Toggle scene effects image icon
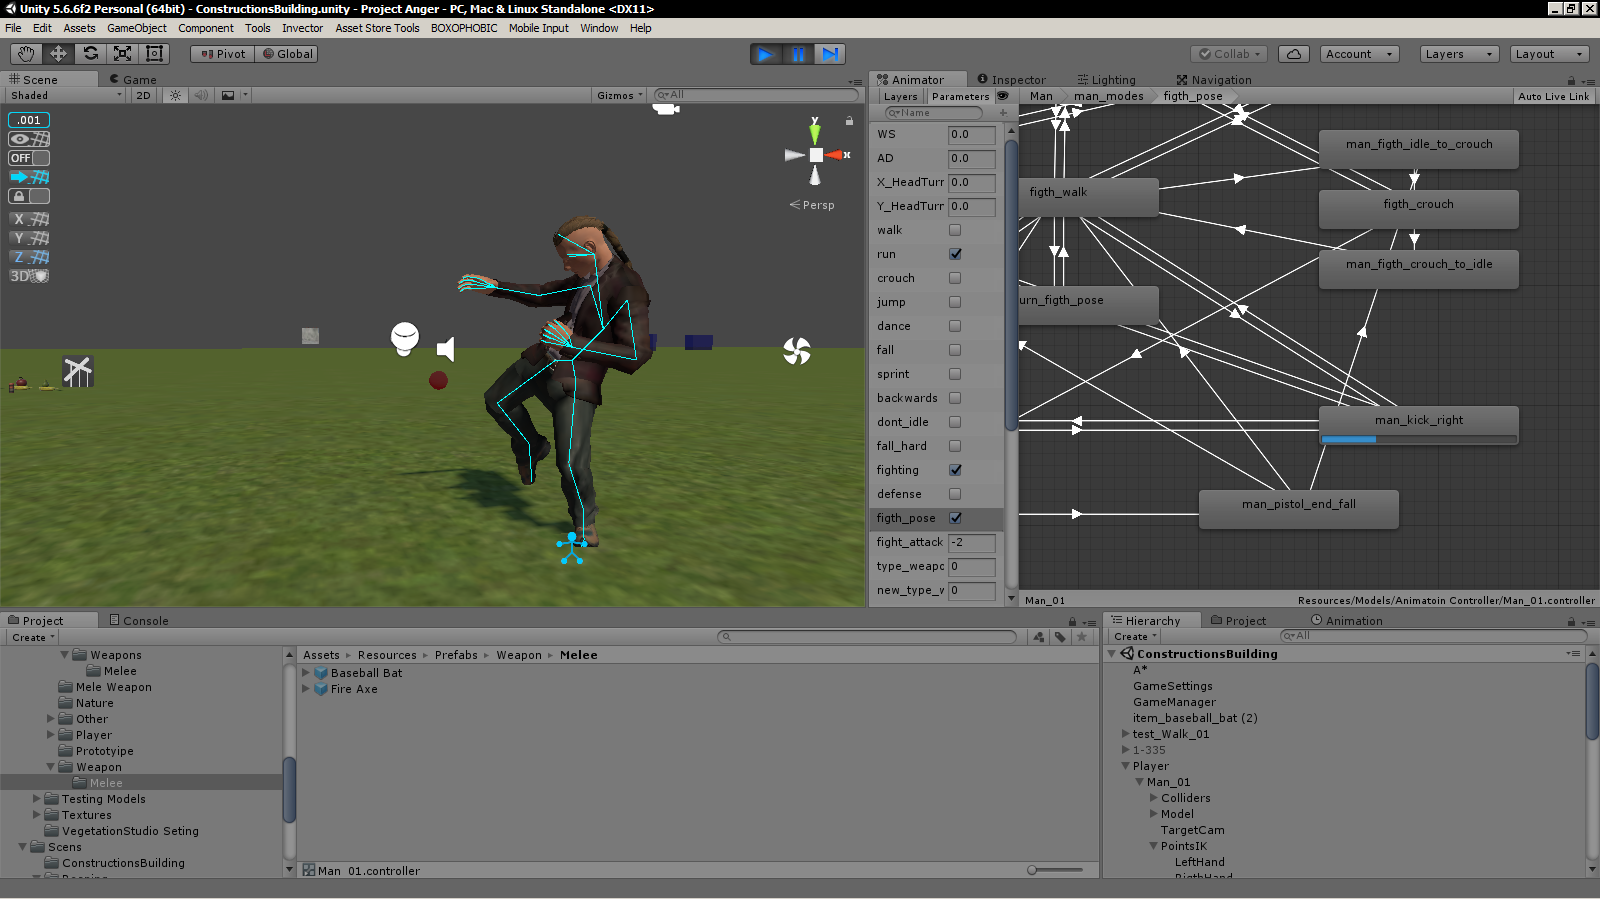Viewport: 1600px width, 900px height. coord(228,96)
